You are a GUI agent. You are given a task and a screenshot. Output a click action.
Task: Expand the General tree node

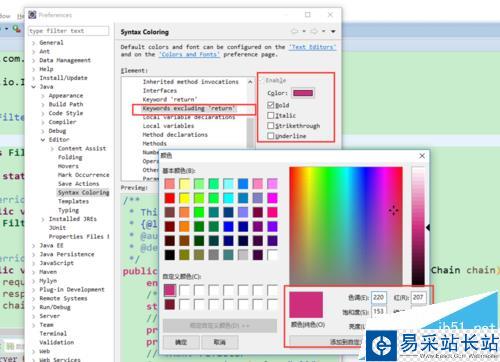(34, 43)
